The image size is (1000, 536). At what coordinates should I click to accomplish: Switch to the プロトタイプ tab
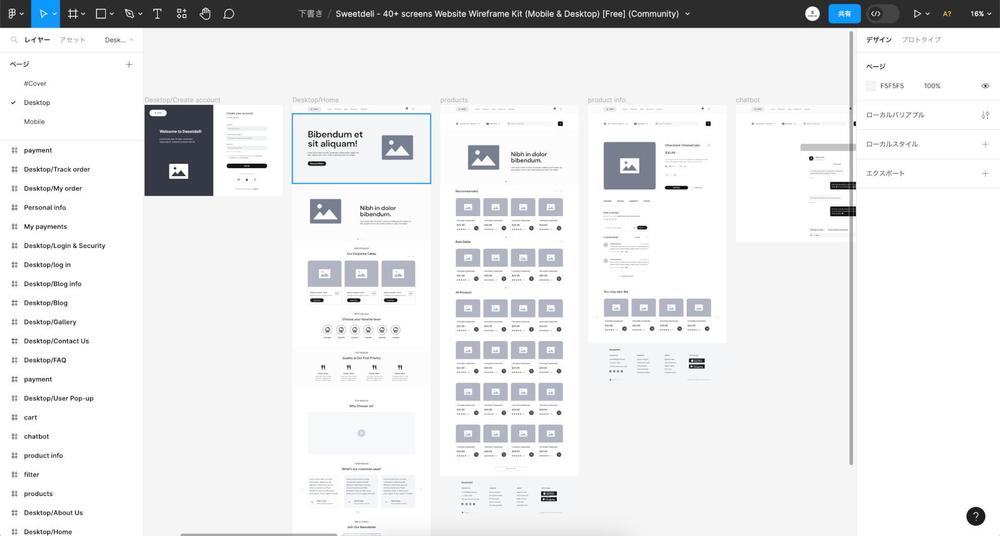click(x=921, y=40)
